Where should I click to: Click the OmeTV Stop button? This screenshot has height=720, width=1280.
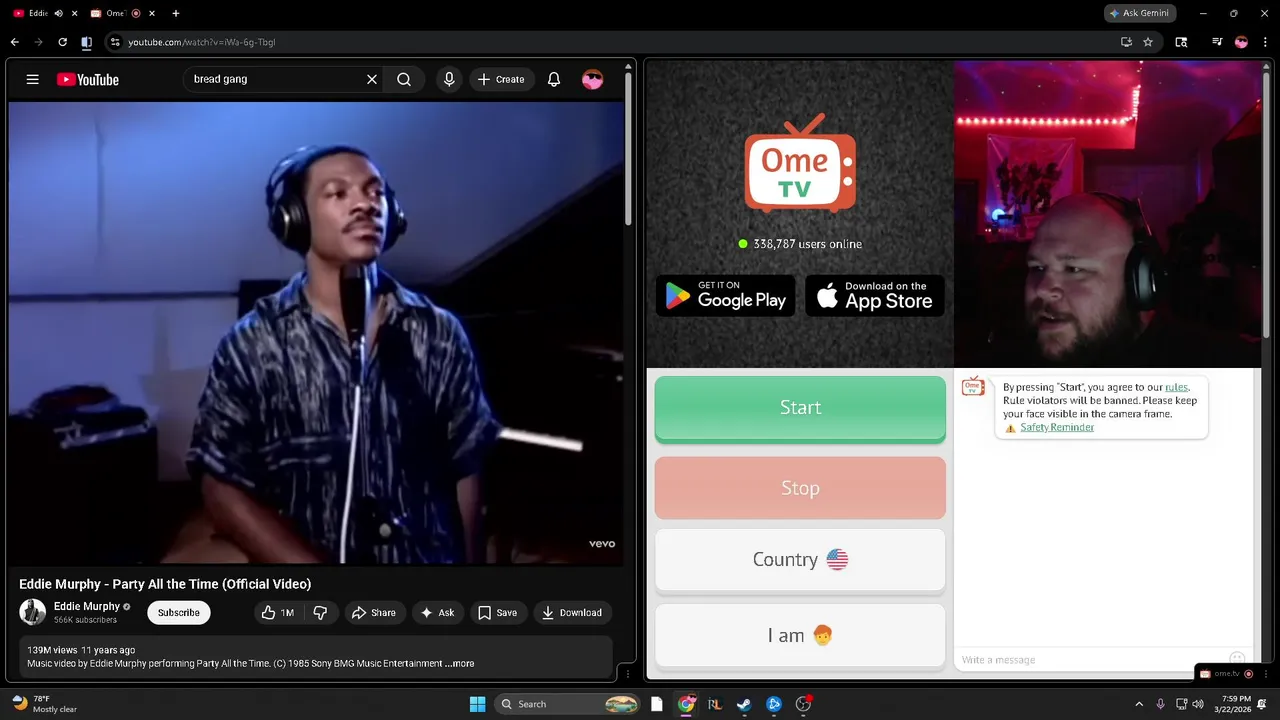(x=800, y=488)
